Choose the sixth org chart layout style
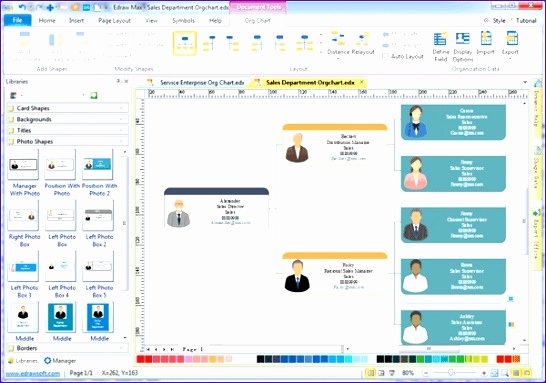 (x=305, y=43)
